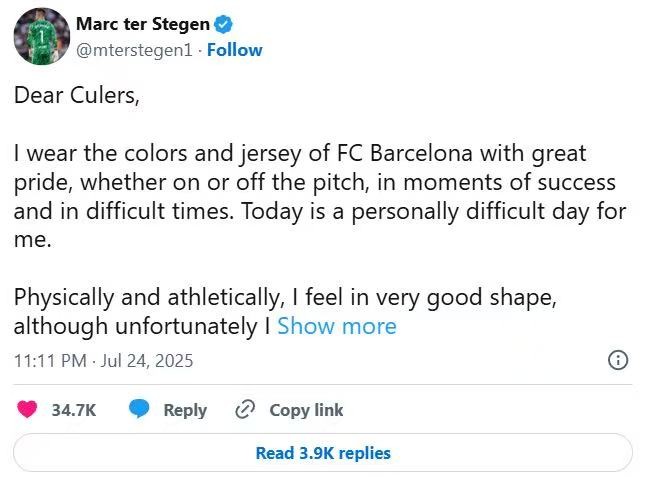
Task: Expand tweet with Show more
Action: [x=337, y=326]
